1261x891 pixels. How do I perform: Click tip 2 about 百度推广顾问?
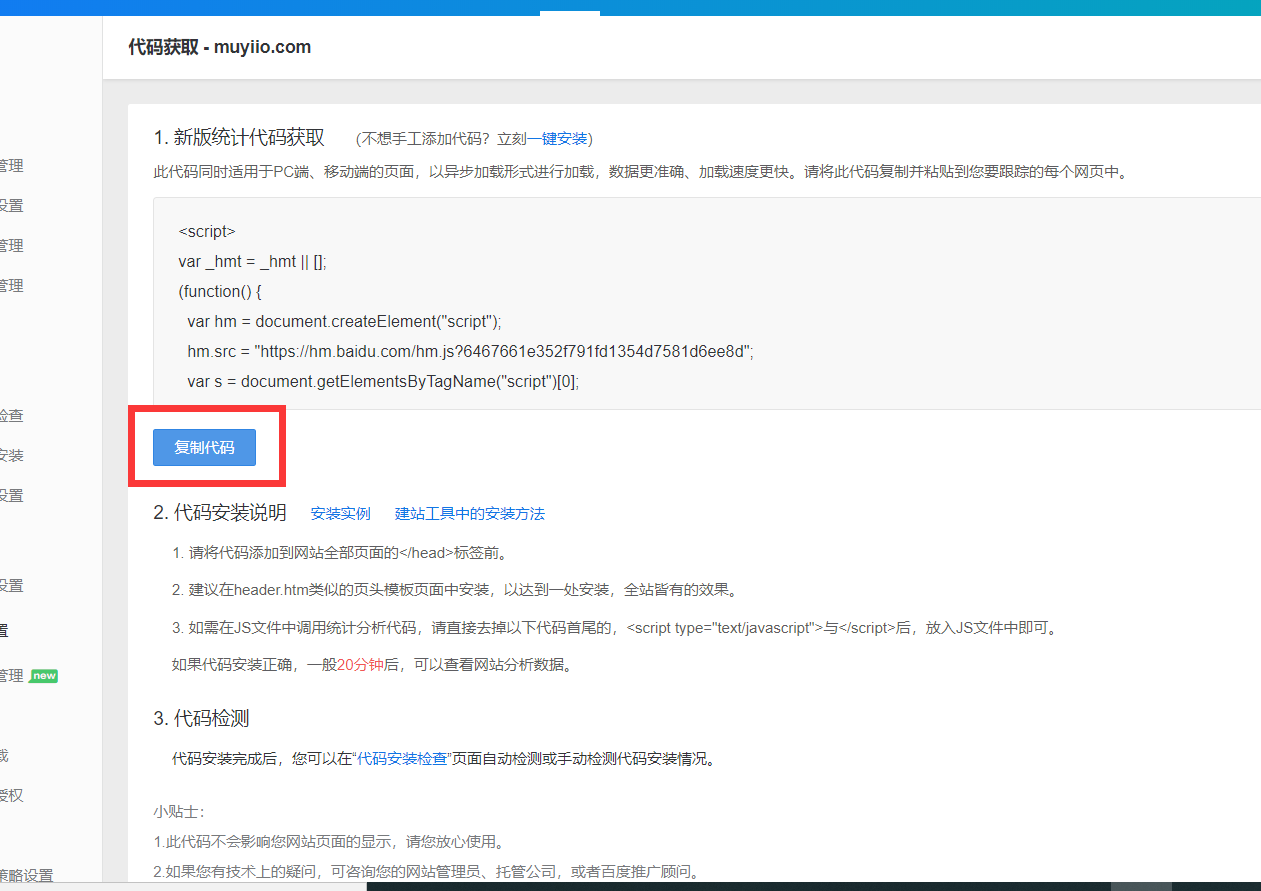click(426, 872)
